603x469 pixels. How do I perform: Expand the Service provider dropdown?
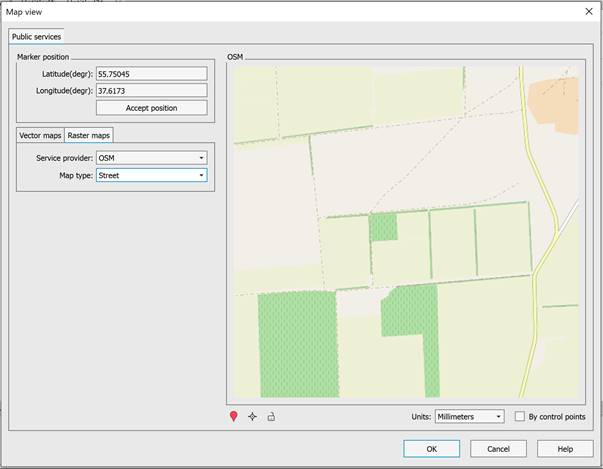pyautogui.click(x=151, y=157)
